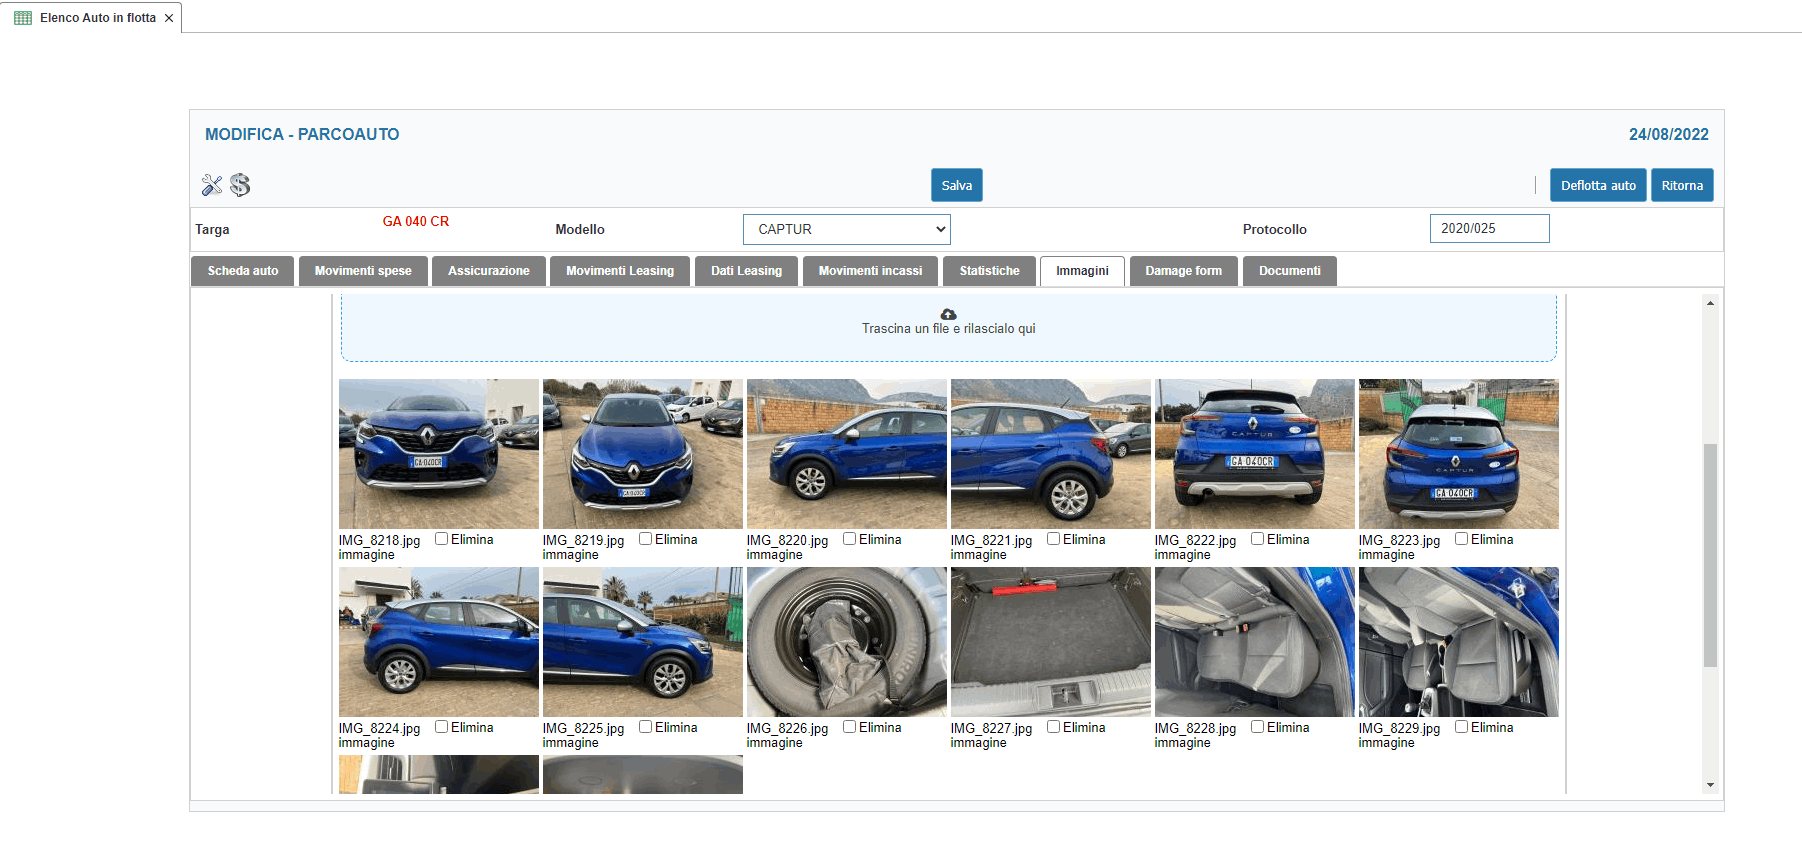Click the GA 040 CR plate text
Image resolution: width=1802 pixels, height=848 pixels.
point(416,221)
